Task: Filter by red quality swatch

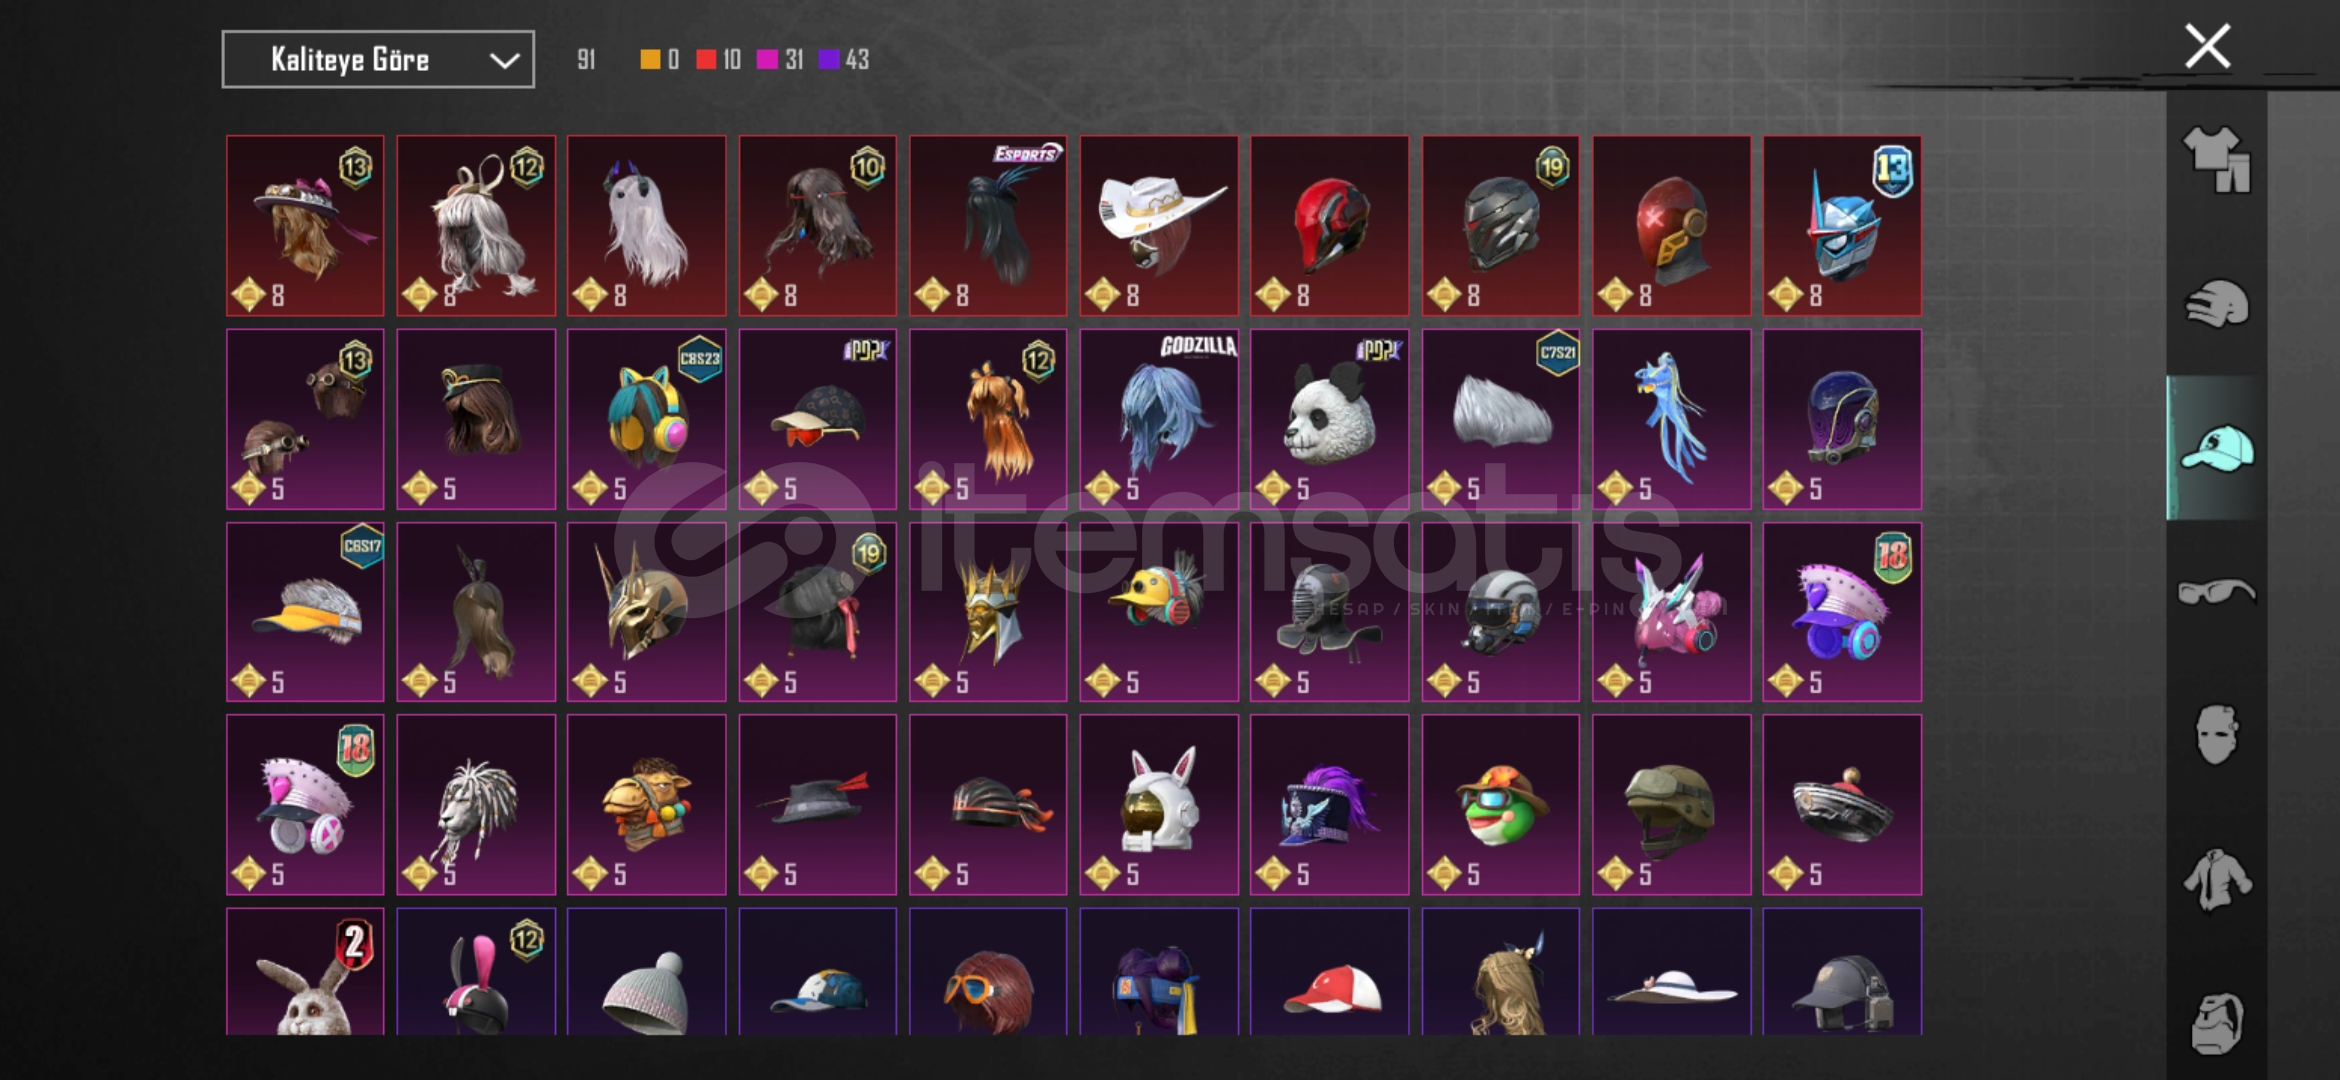Action: coord(706,60)
